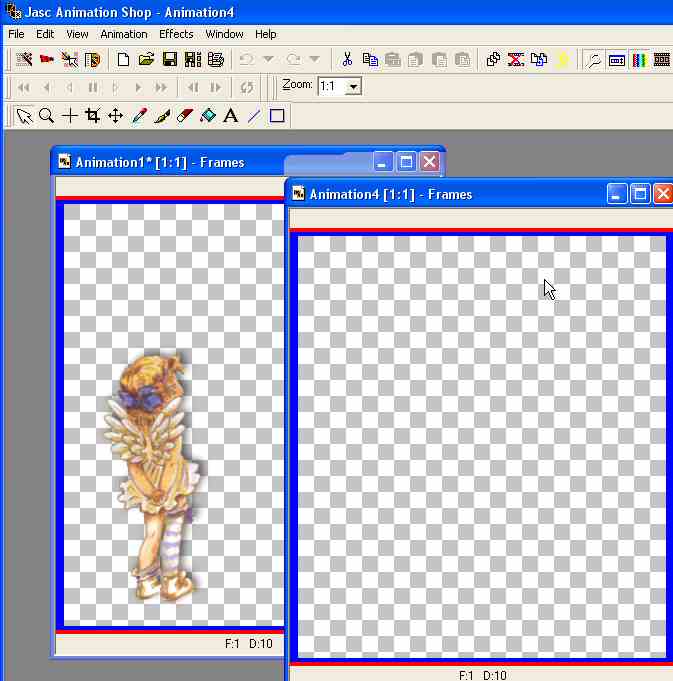
Task: Select the Mover tool
Action: (115, 116)
